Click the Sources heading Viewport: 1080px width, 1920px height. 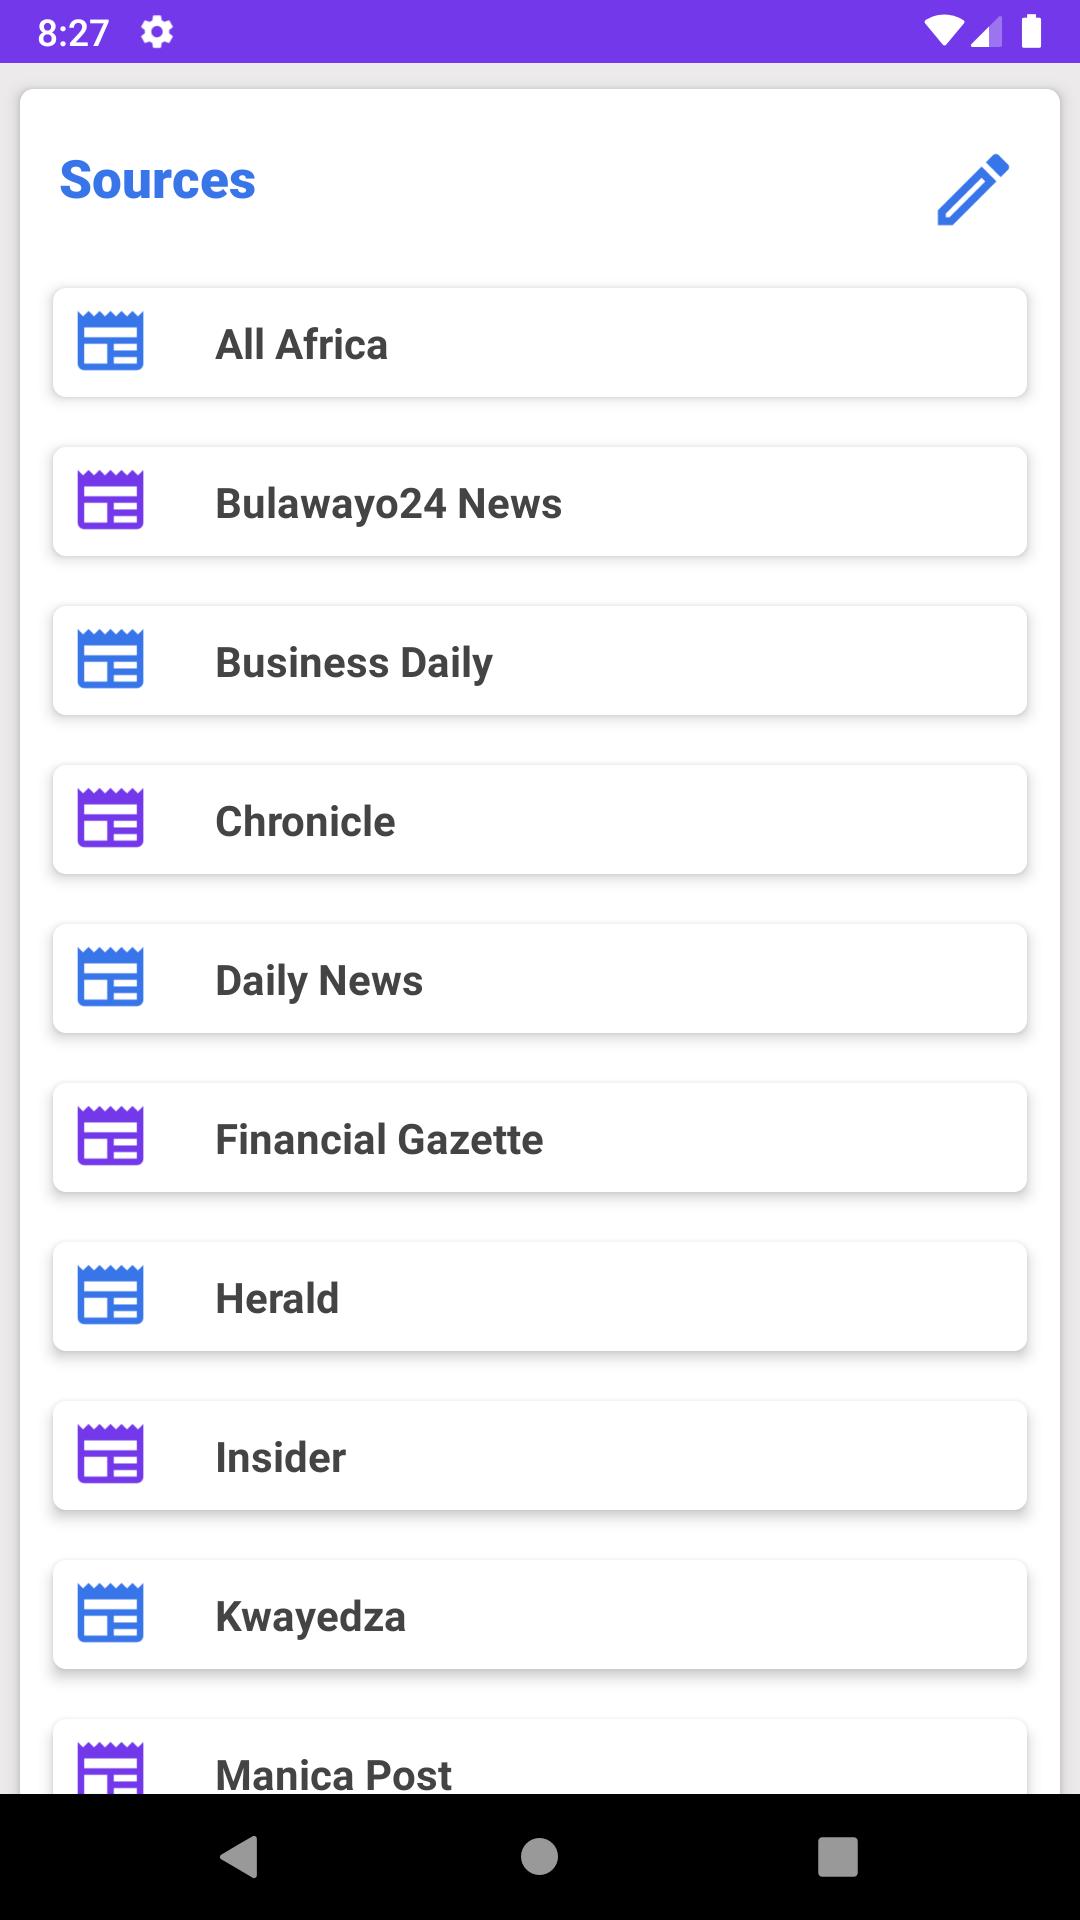point(158,181)
